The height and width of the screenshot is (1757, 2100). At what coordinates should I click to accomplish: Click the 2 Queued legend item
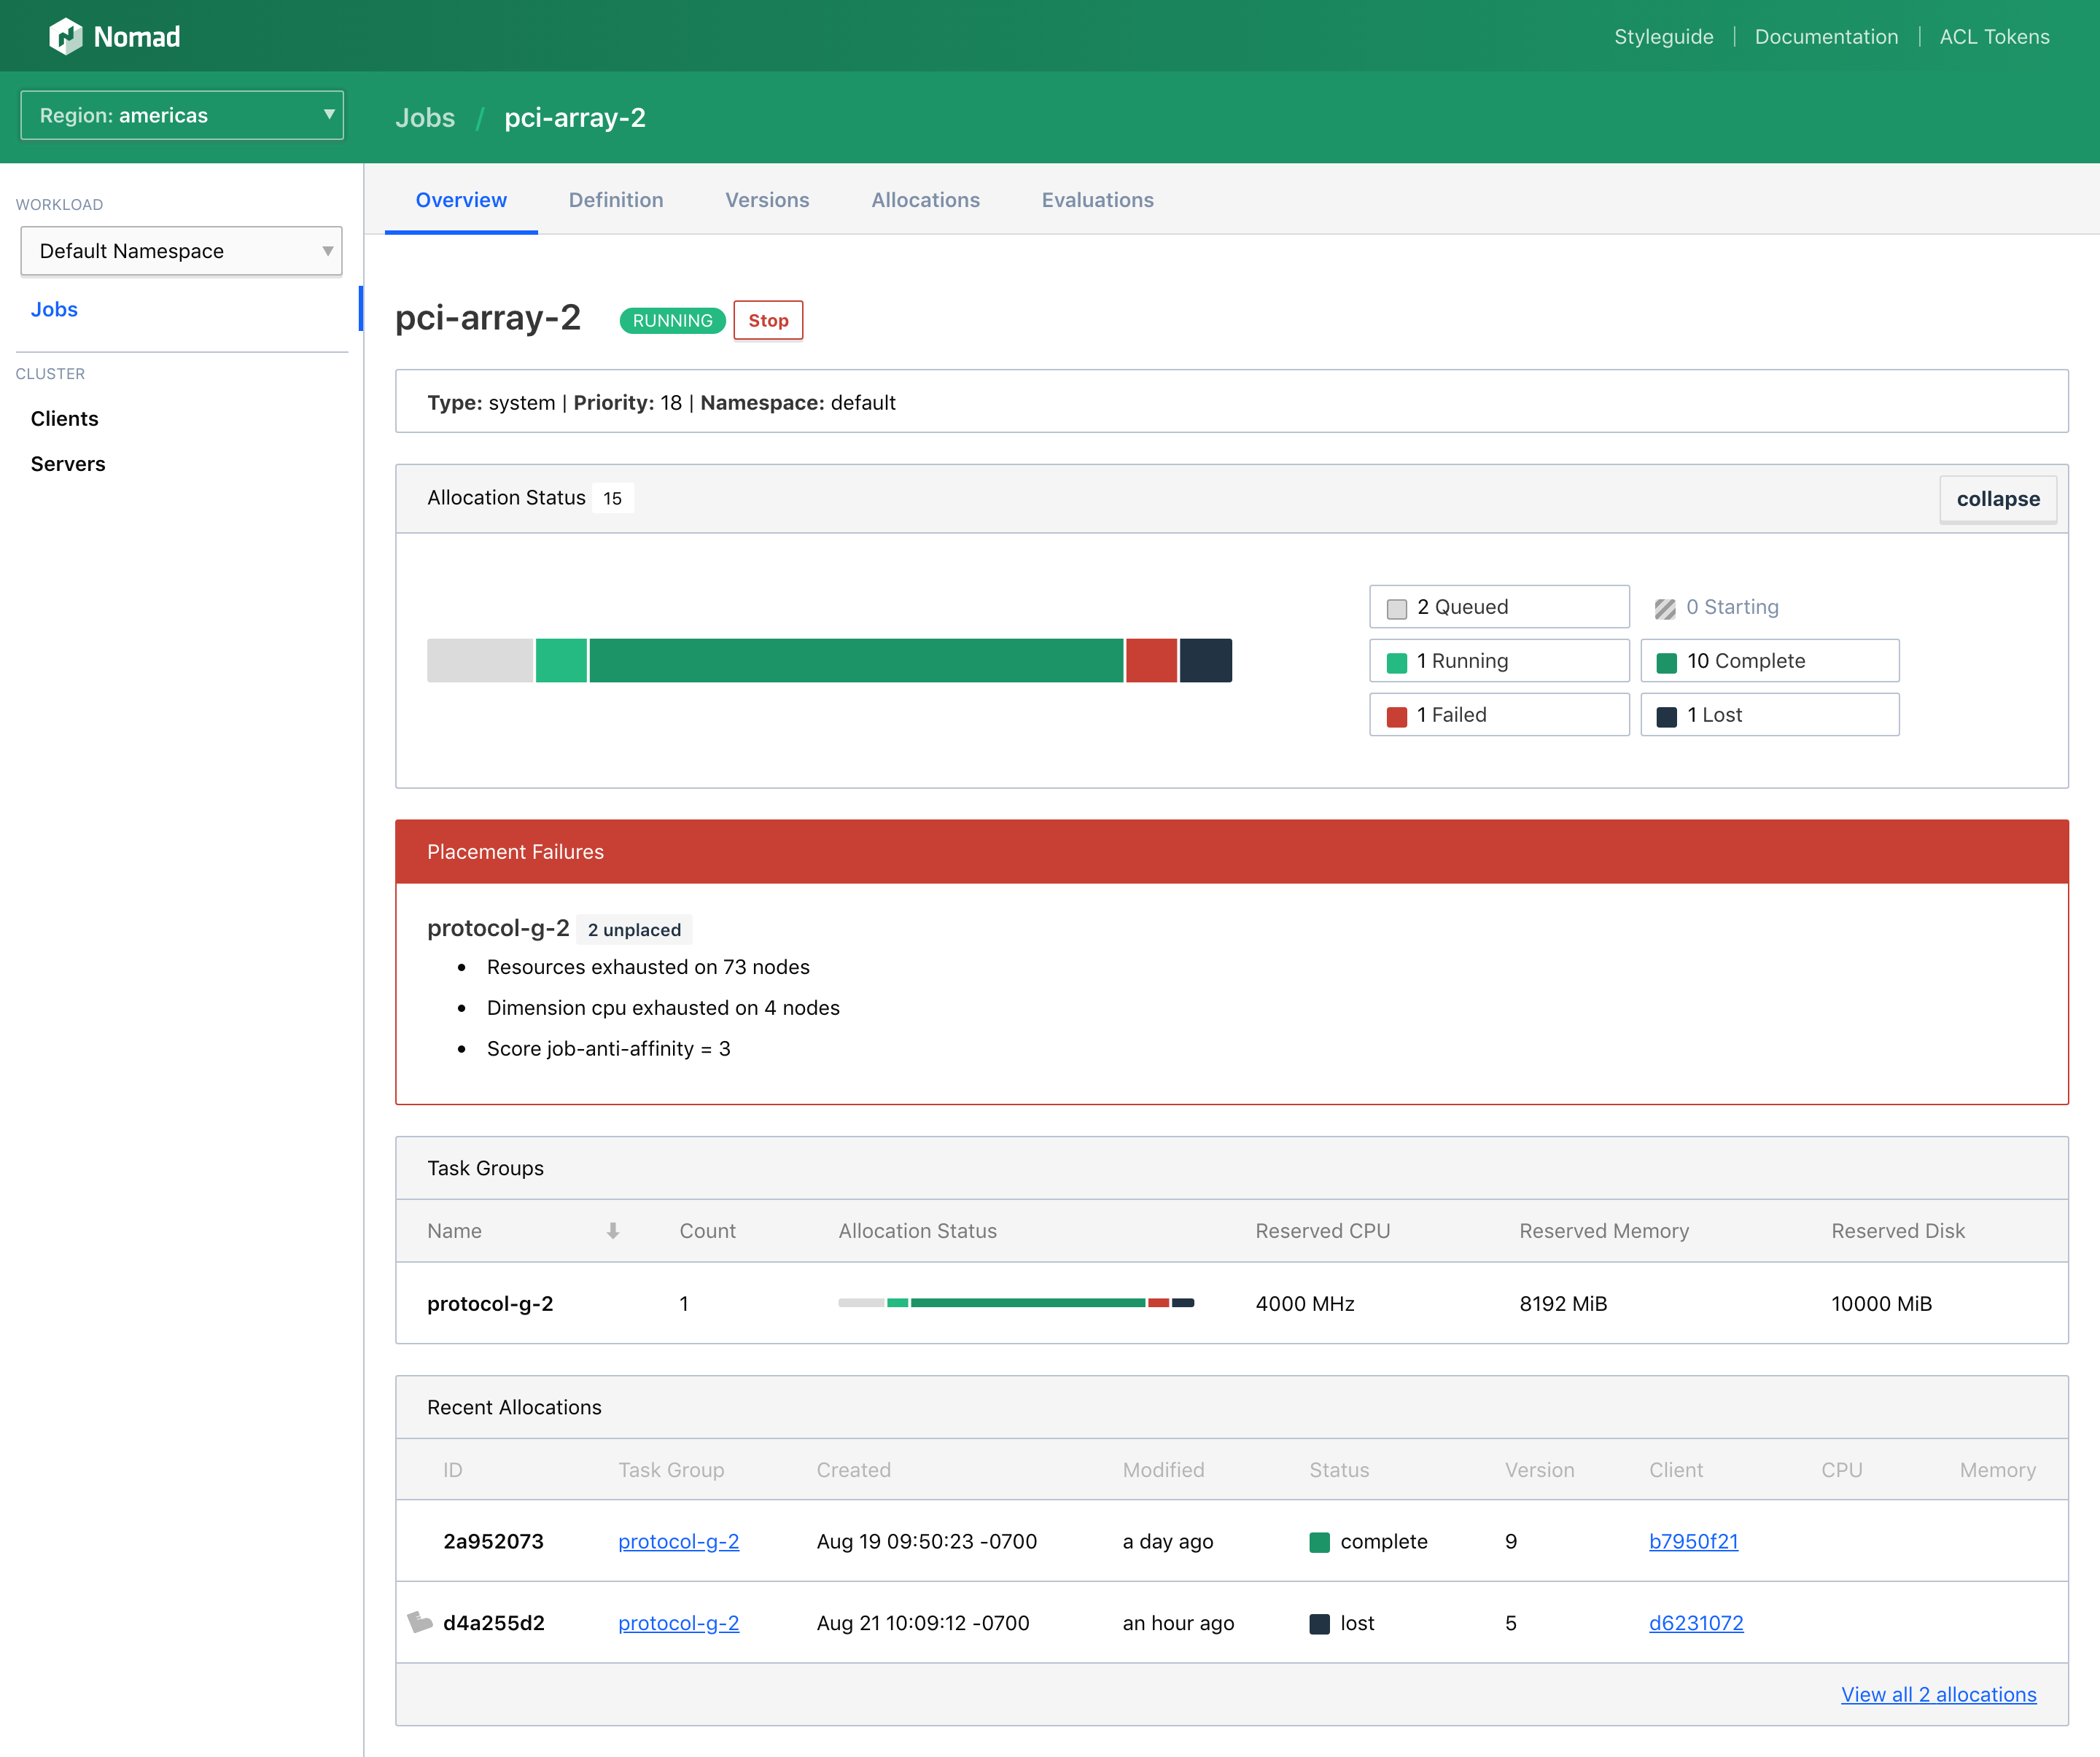pyautogui.click(x=1499, y=607)
